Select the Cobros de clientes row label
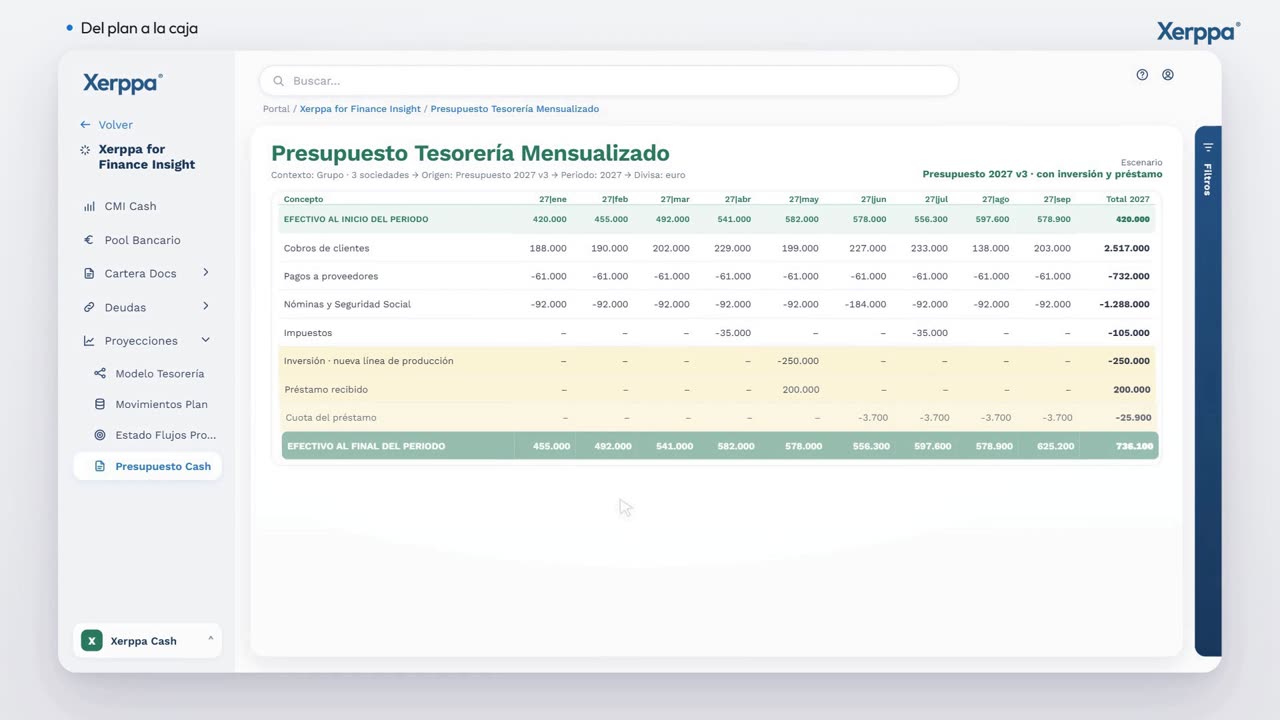The image size is (1280, 720). tap(326, 248)
